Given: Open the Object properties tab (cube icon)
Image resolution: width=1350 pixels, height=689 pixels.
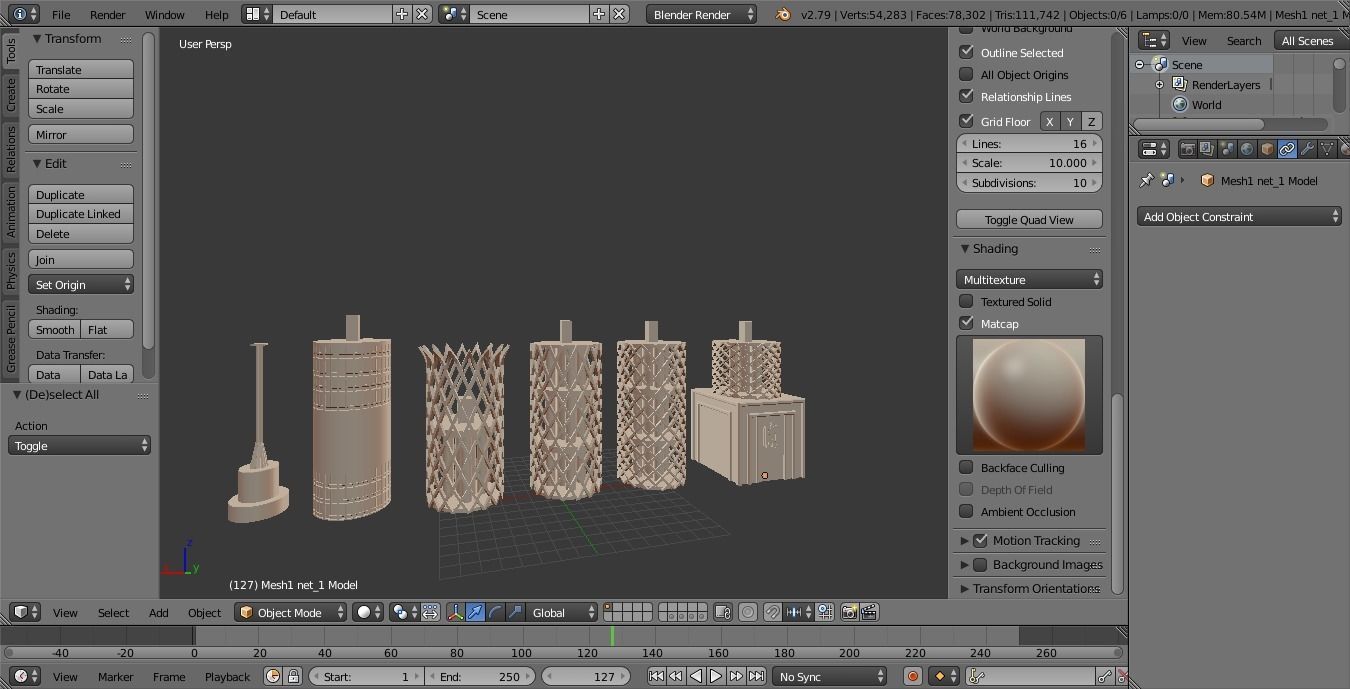Looking at the screenshot, I should (x=1267, y=149).
